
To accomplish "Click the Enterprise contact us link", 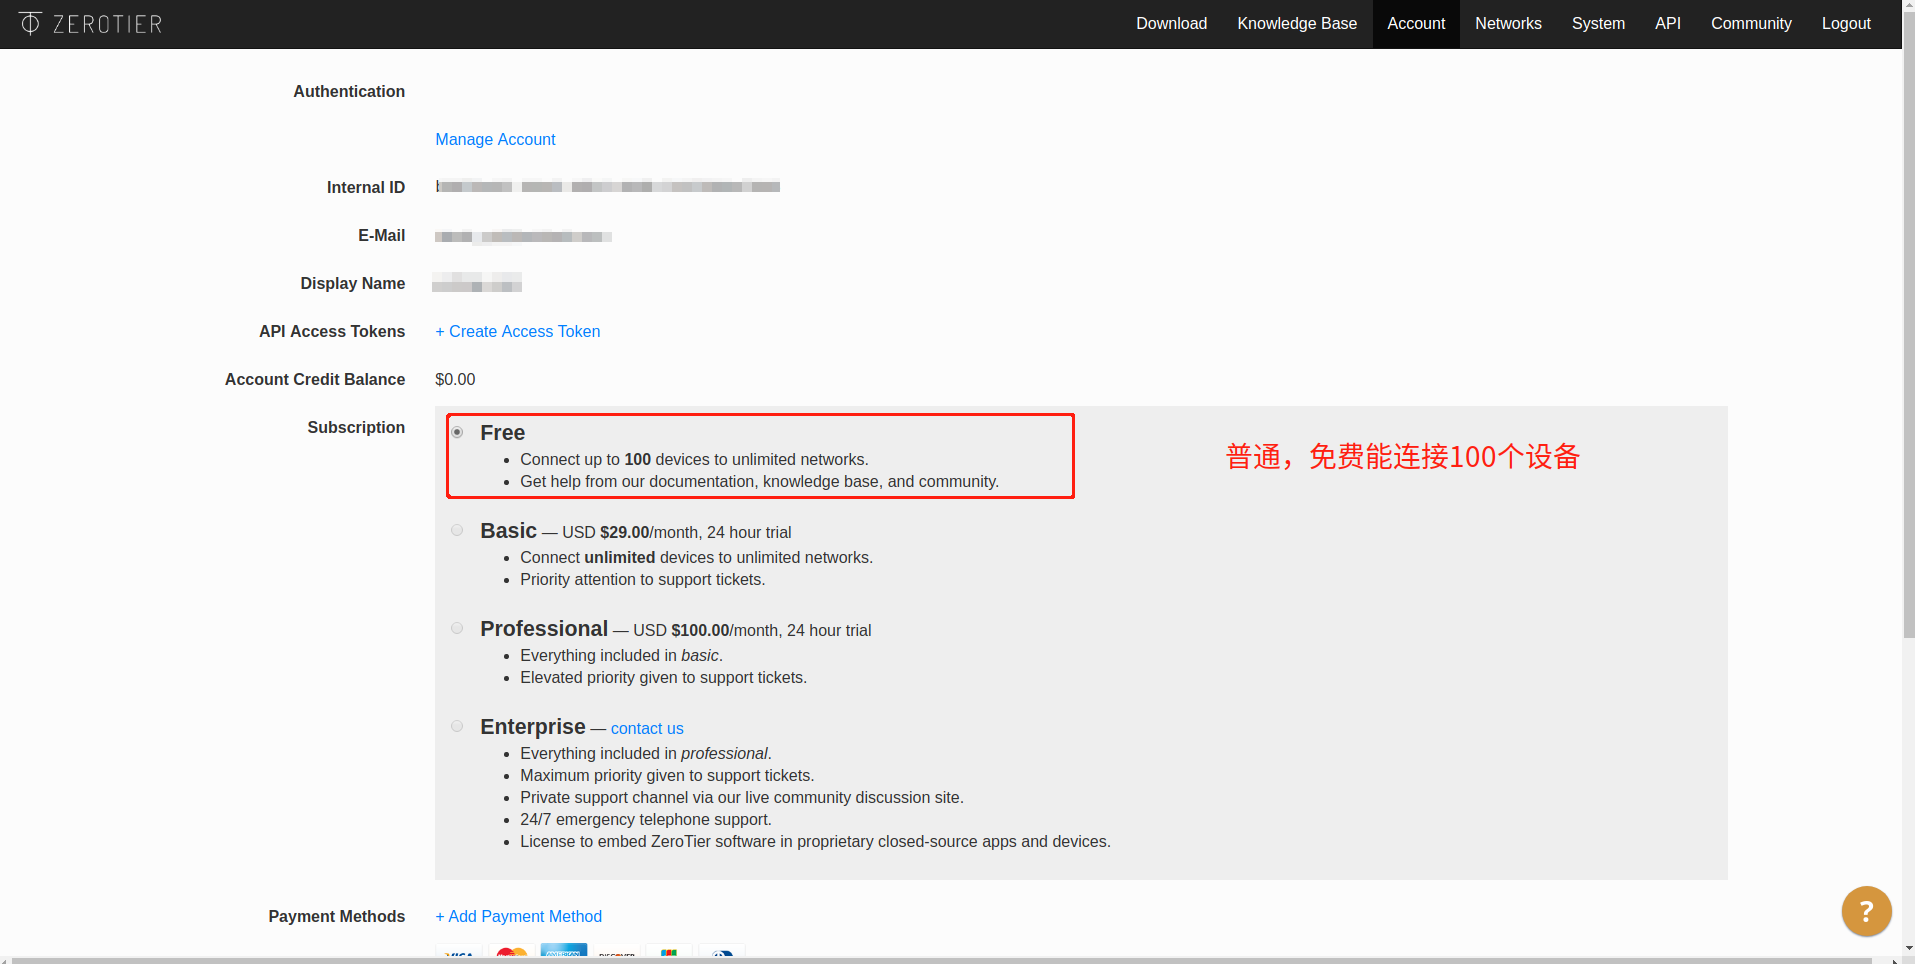I will pyautogui.click(x=647, y=729).
